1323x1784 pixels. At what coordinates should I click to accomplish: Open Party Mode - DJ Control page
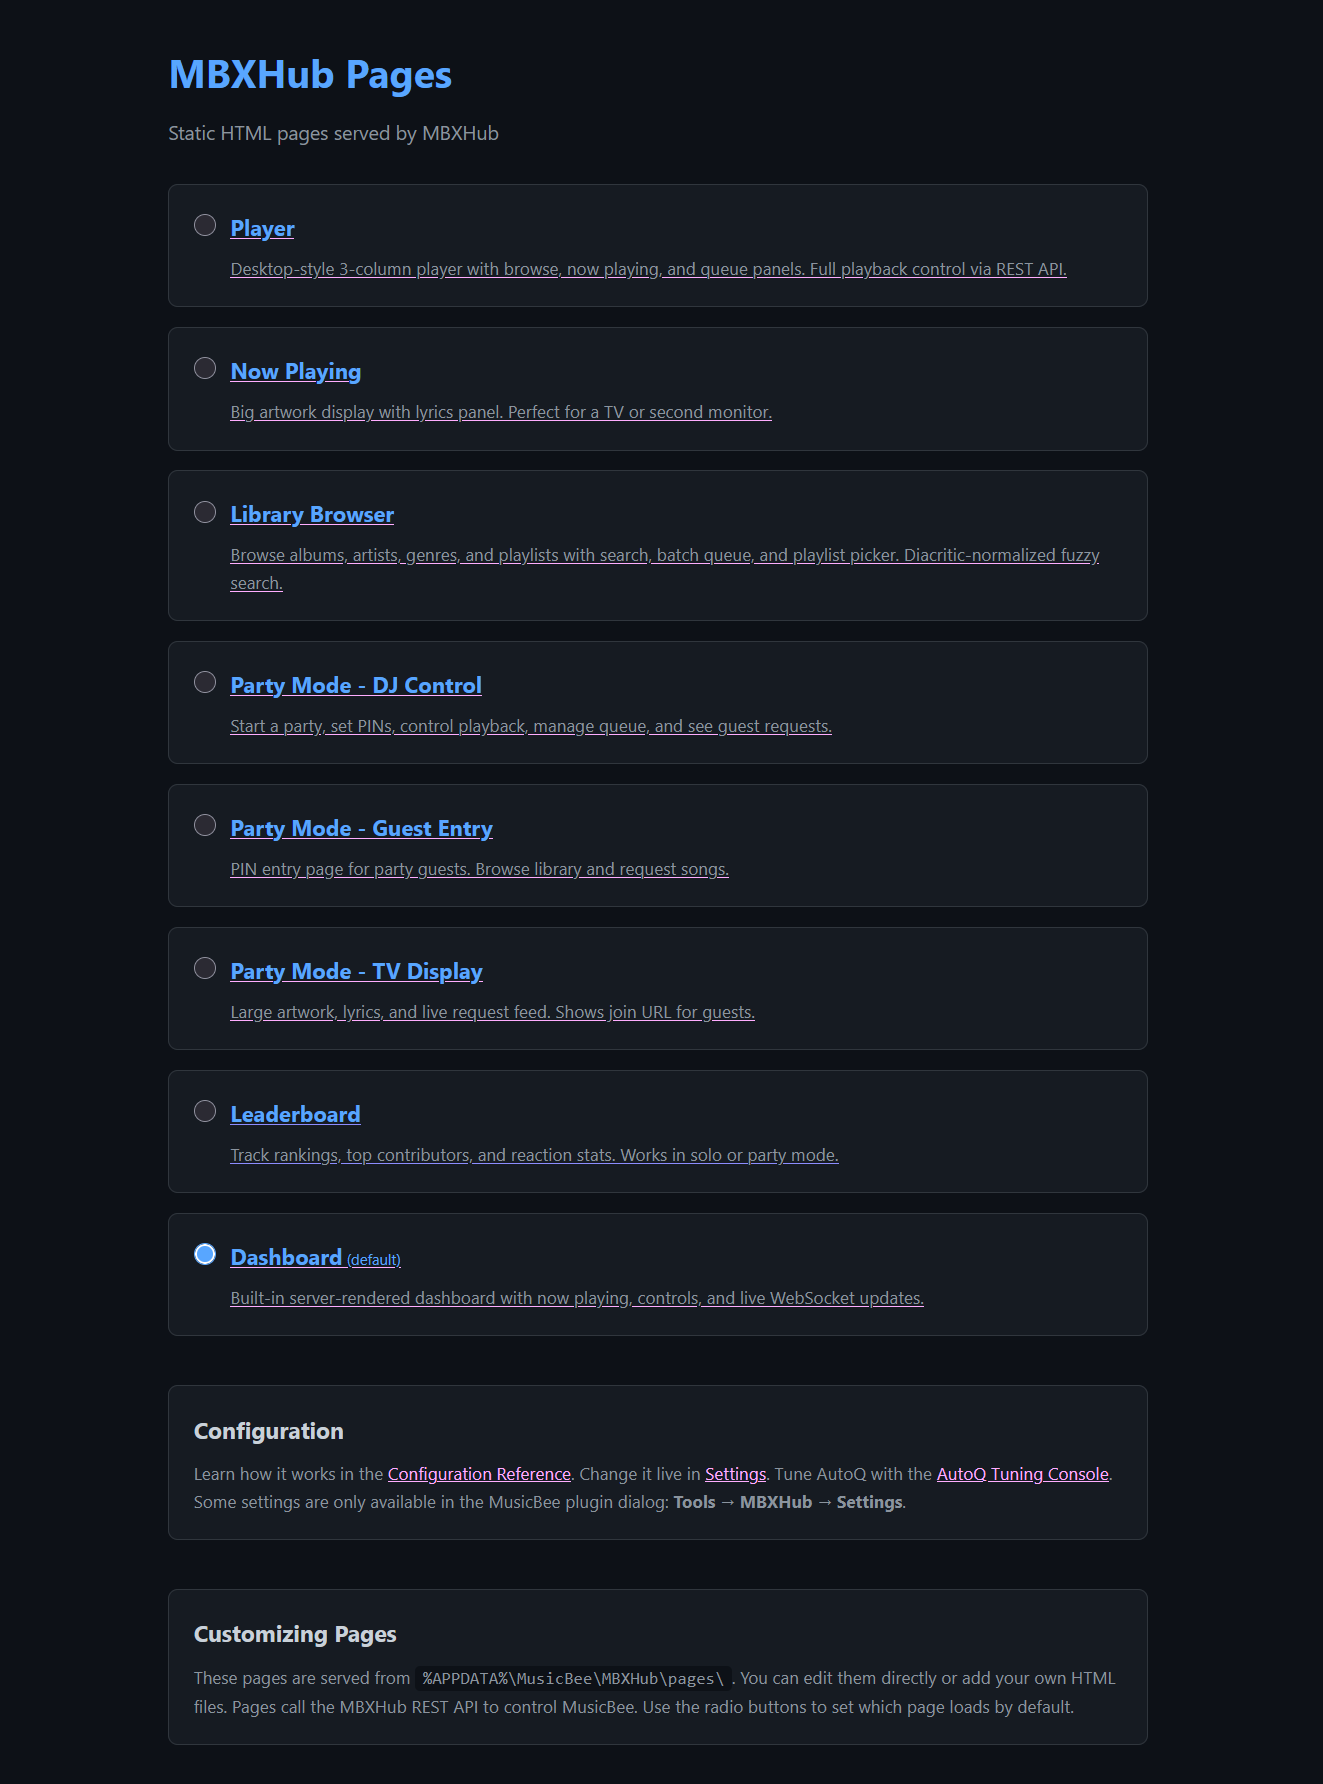[355, 685]
